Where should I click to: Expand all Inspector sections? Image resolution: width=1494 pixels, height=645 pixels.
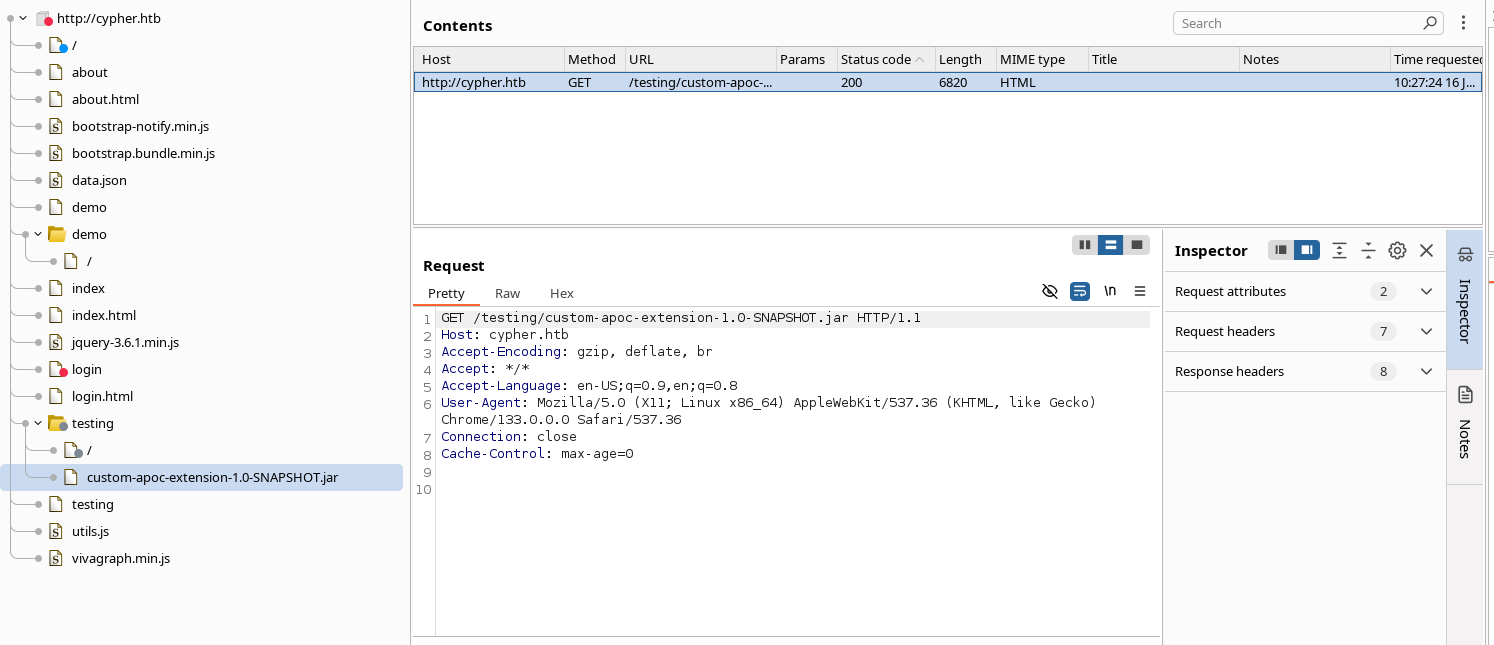coord(1339,251)
